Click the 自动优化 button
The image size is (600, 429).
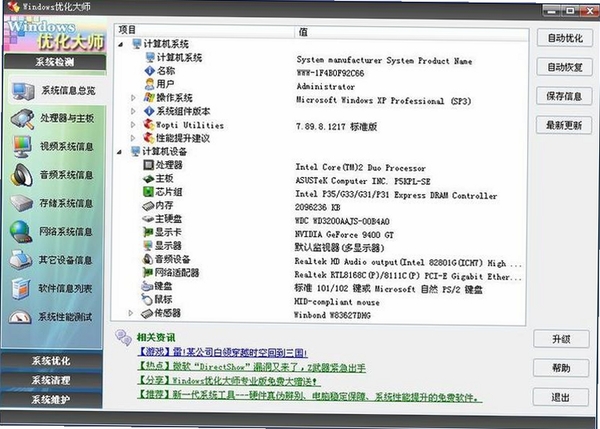click(565, 38)
